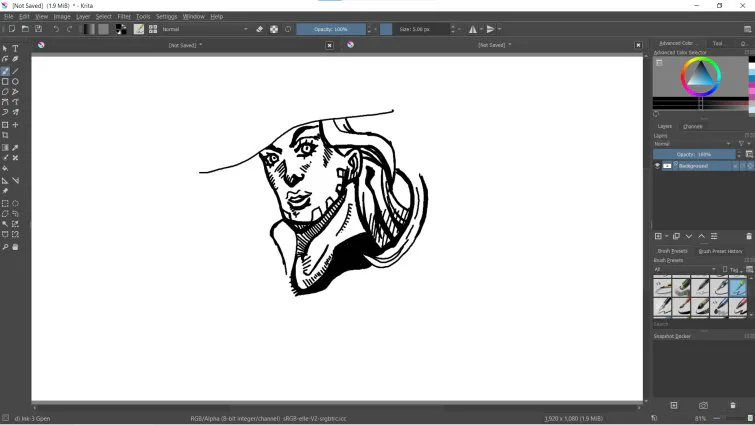Select the Move tool

(15, 125)
